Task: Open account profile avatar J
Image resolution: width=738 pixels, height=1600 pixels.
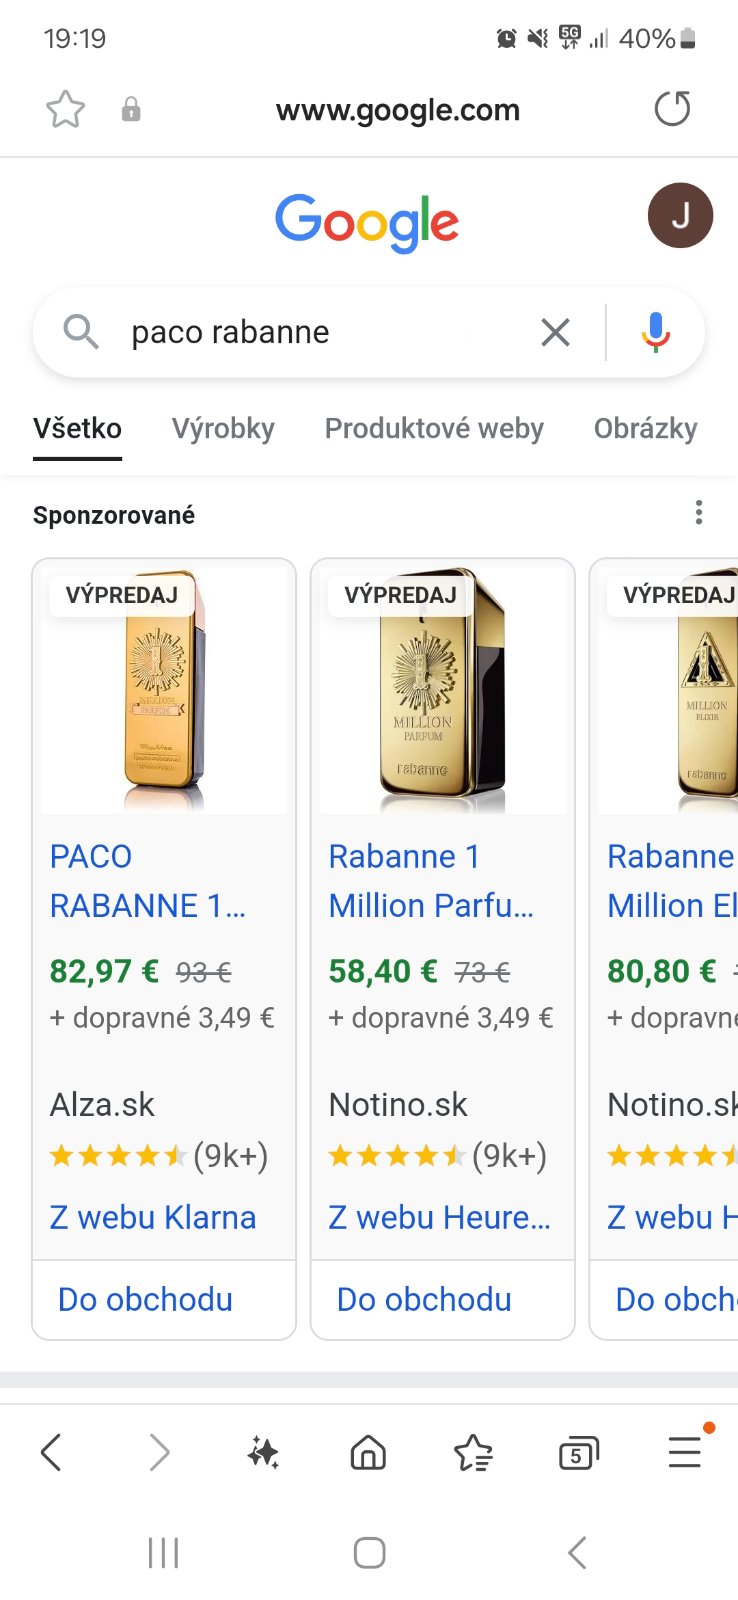Action: [680, 216]
